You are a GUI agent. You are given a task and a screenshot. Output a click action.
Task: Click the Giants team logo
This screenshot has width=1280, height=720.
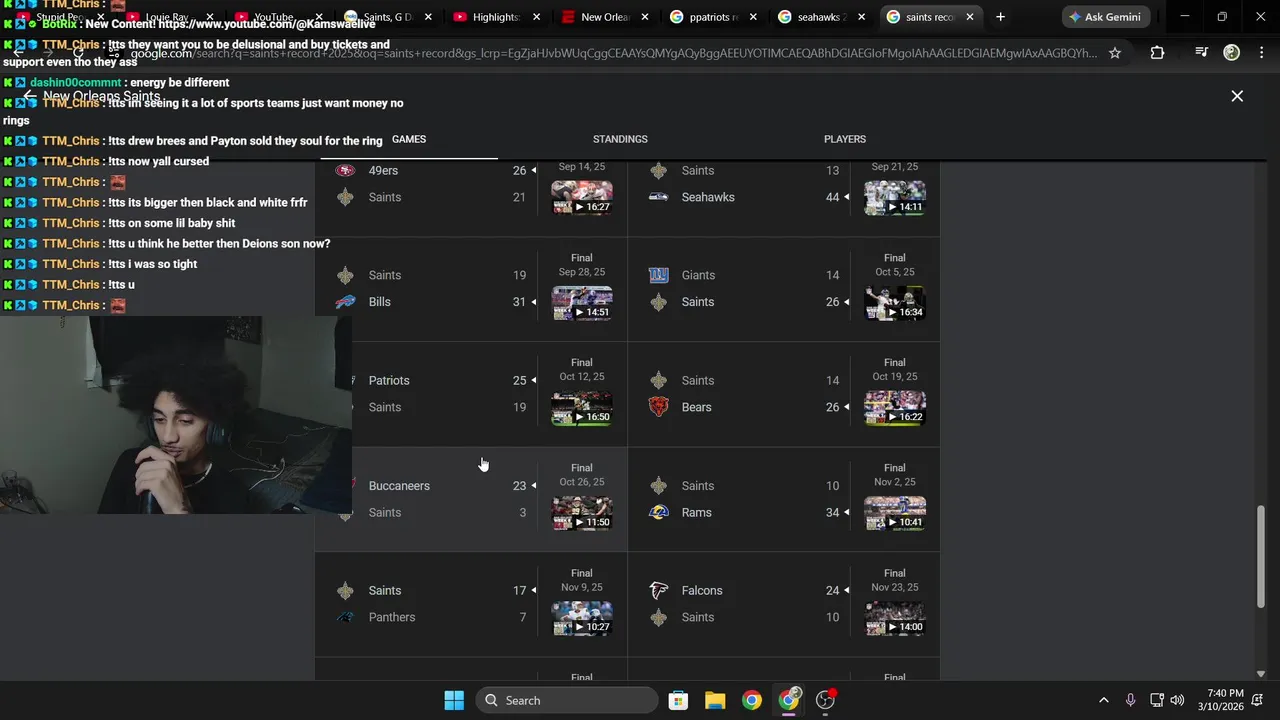click(x=658, y=275)
